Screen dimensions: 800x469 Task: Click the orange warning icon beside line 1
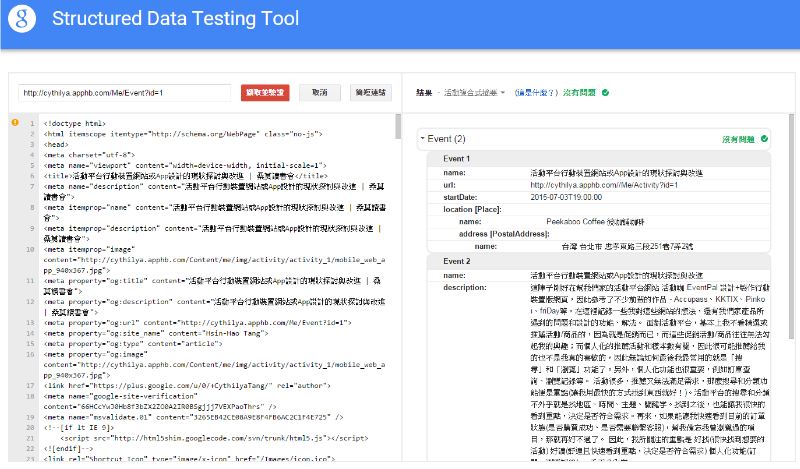(x=14, y=122)
